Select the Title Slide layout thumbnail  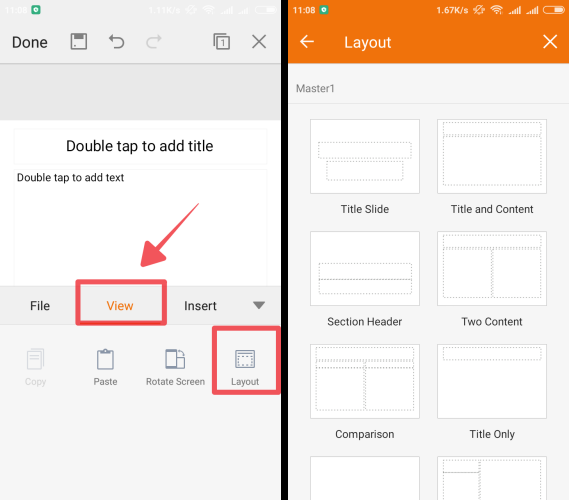[365, 156]
